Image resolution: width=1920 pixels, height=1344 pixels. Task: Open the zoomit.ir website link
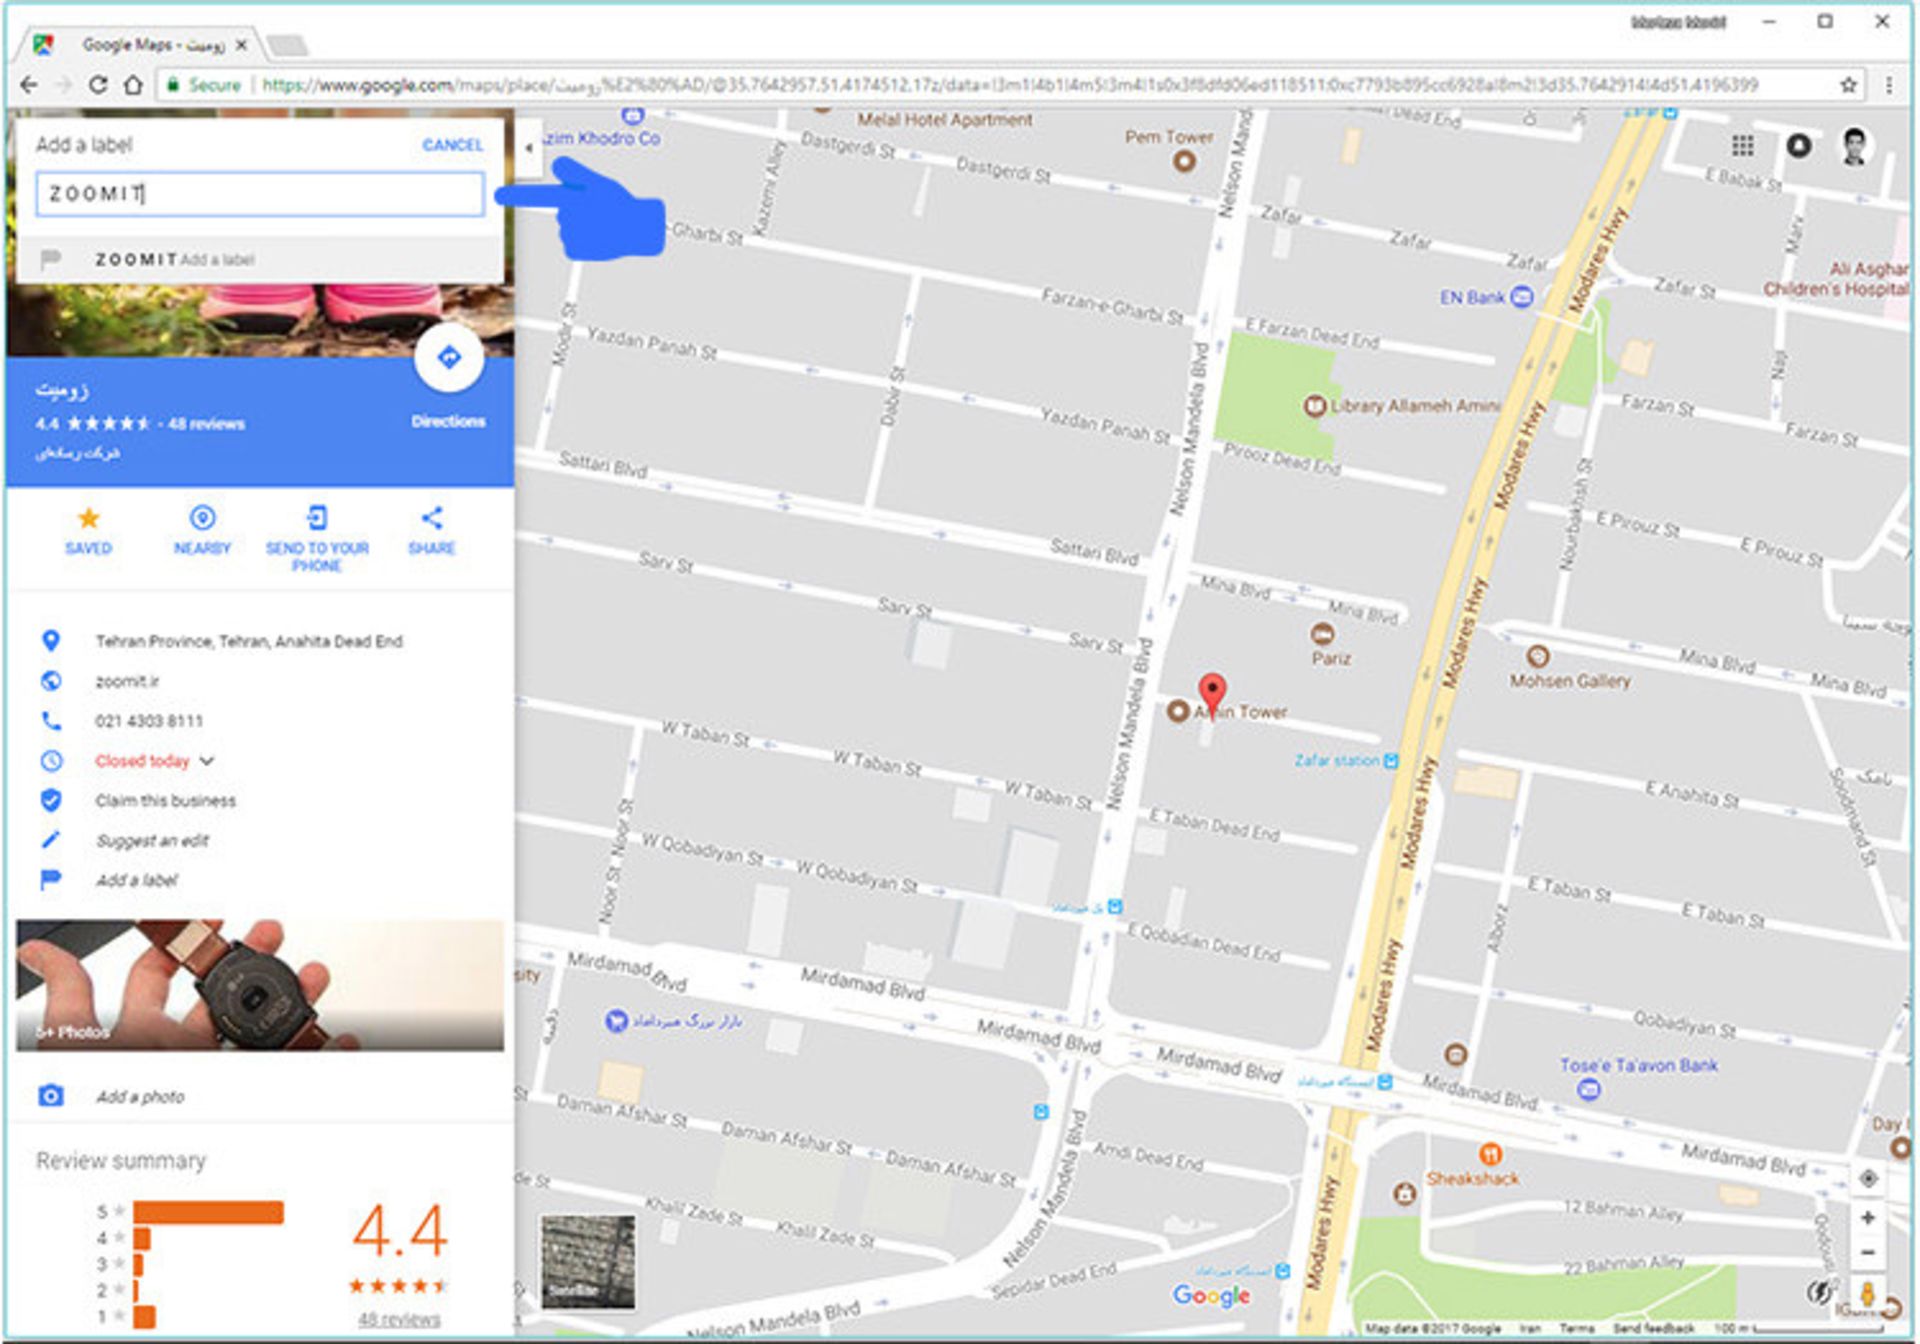click(127, 681)
